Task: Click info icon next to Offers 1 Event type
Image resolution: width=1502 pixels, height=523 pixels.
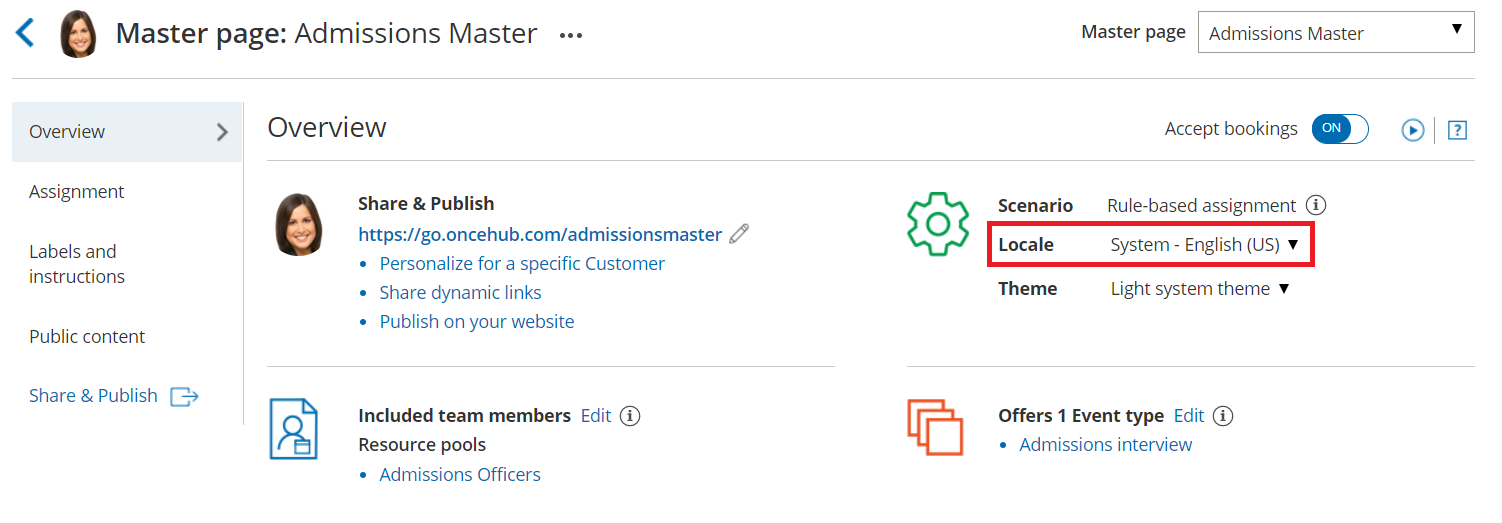Action: 1223,415
